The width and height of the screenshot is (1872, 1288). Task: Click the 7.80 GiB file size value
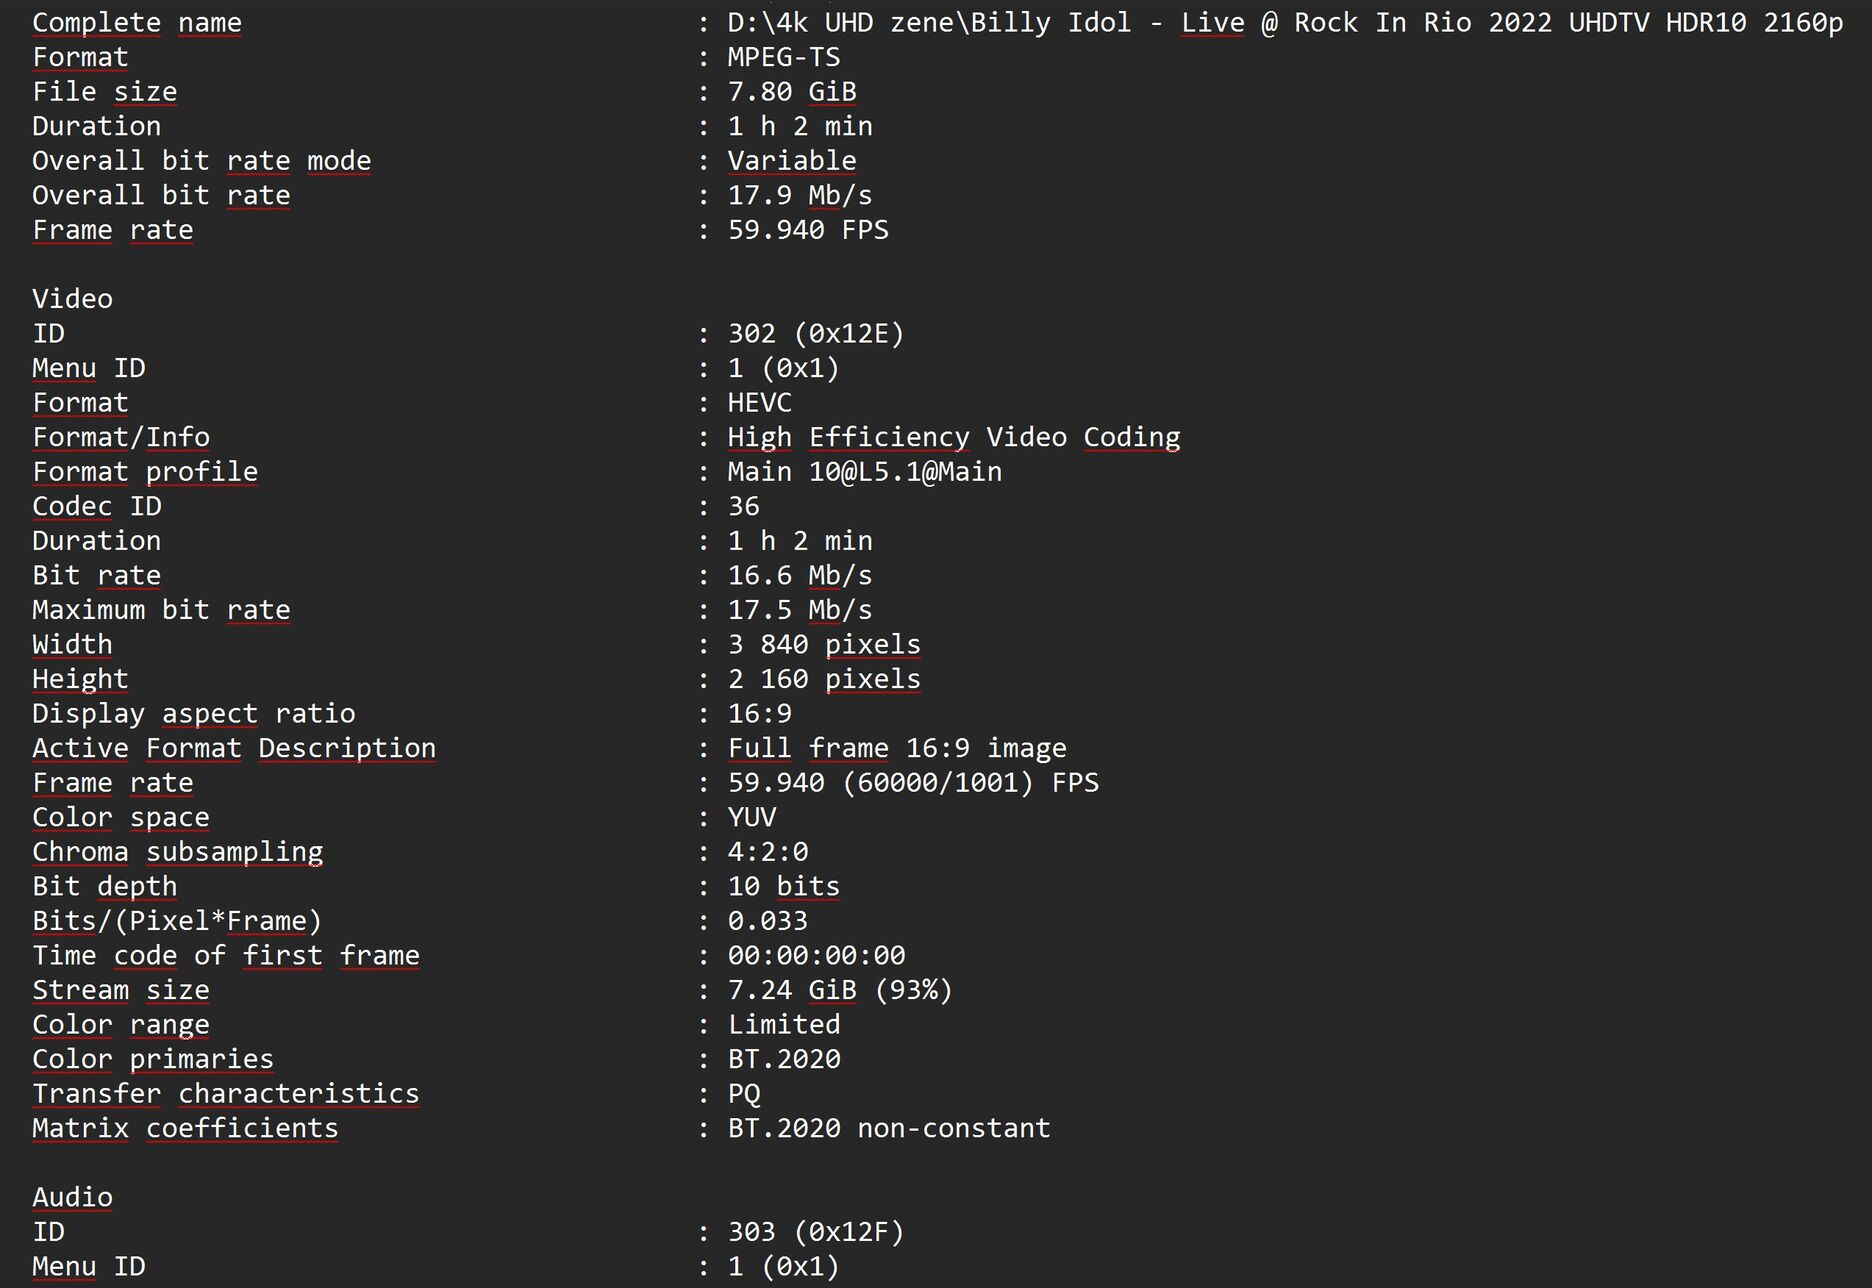point(791,92)
